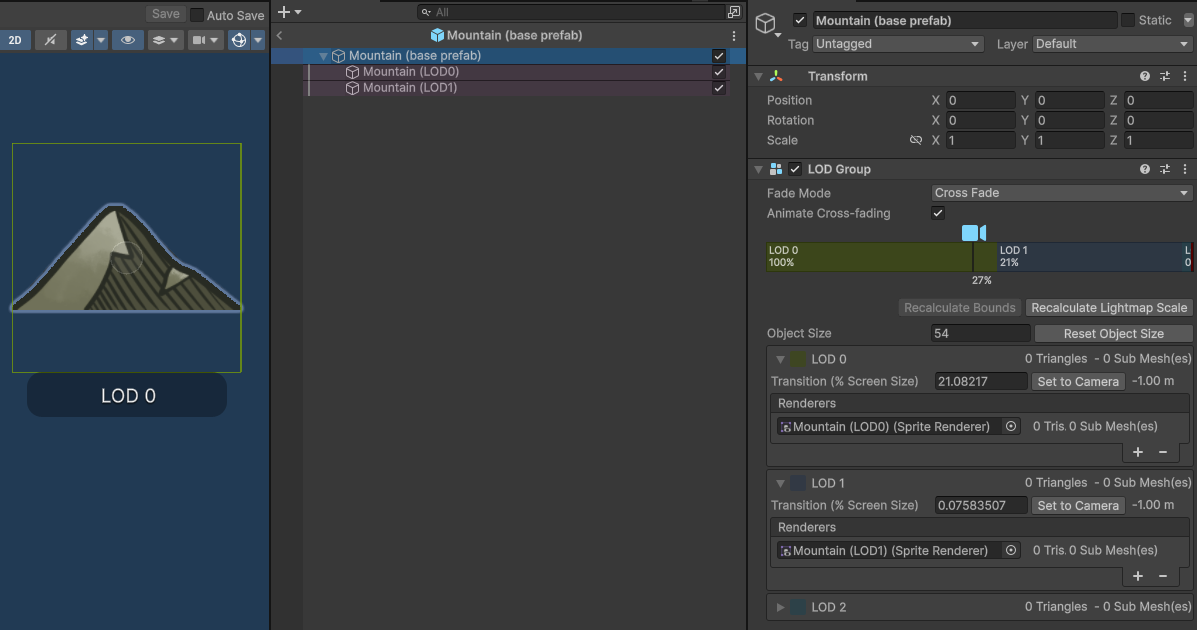Click the Recalculate Lightmap Scale button
The height and width of the screenshot is (630, 1197).
tap(1109, 307)
